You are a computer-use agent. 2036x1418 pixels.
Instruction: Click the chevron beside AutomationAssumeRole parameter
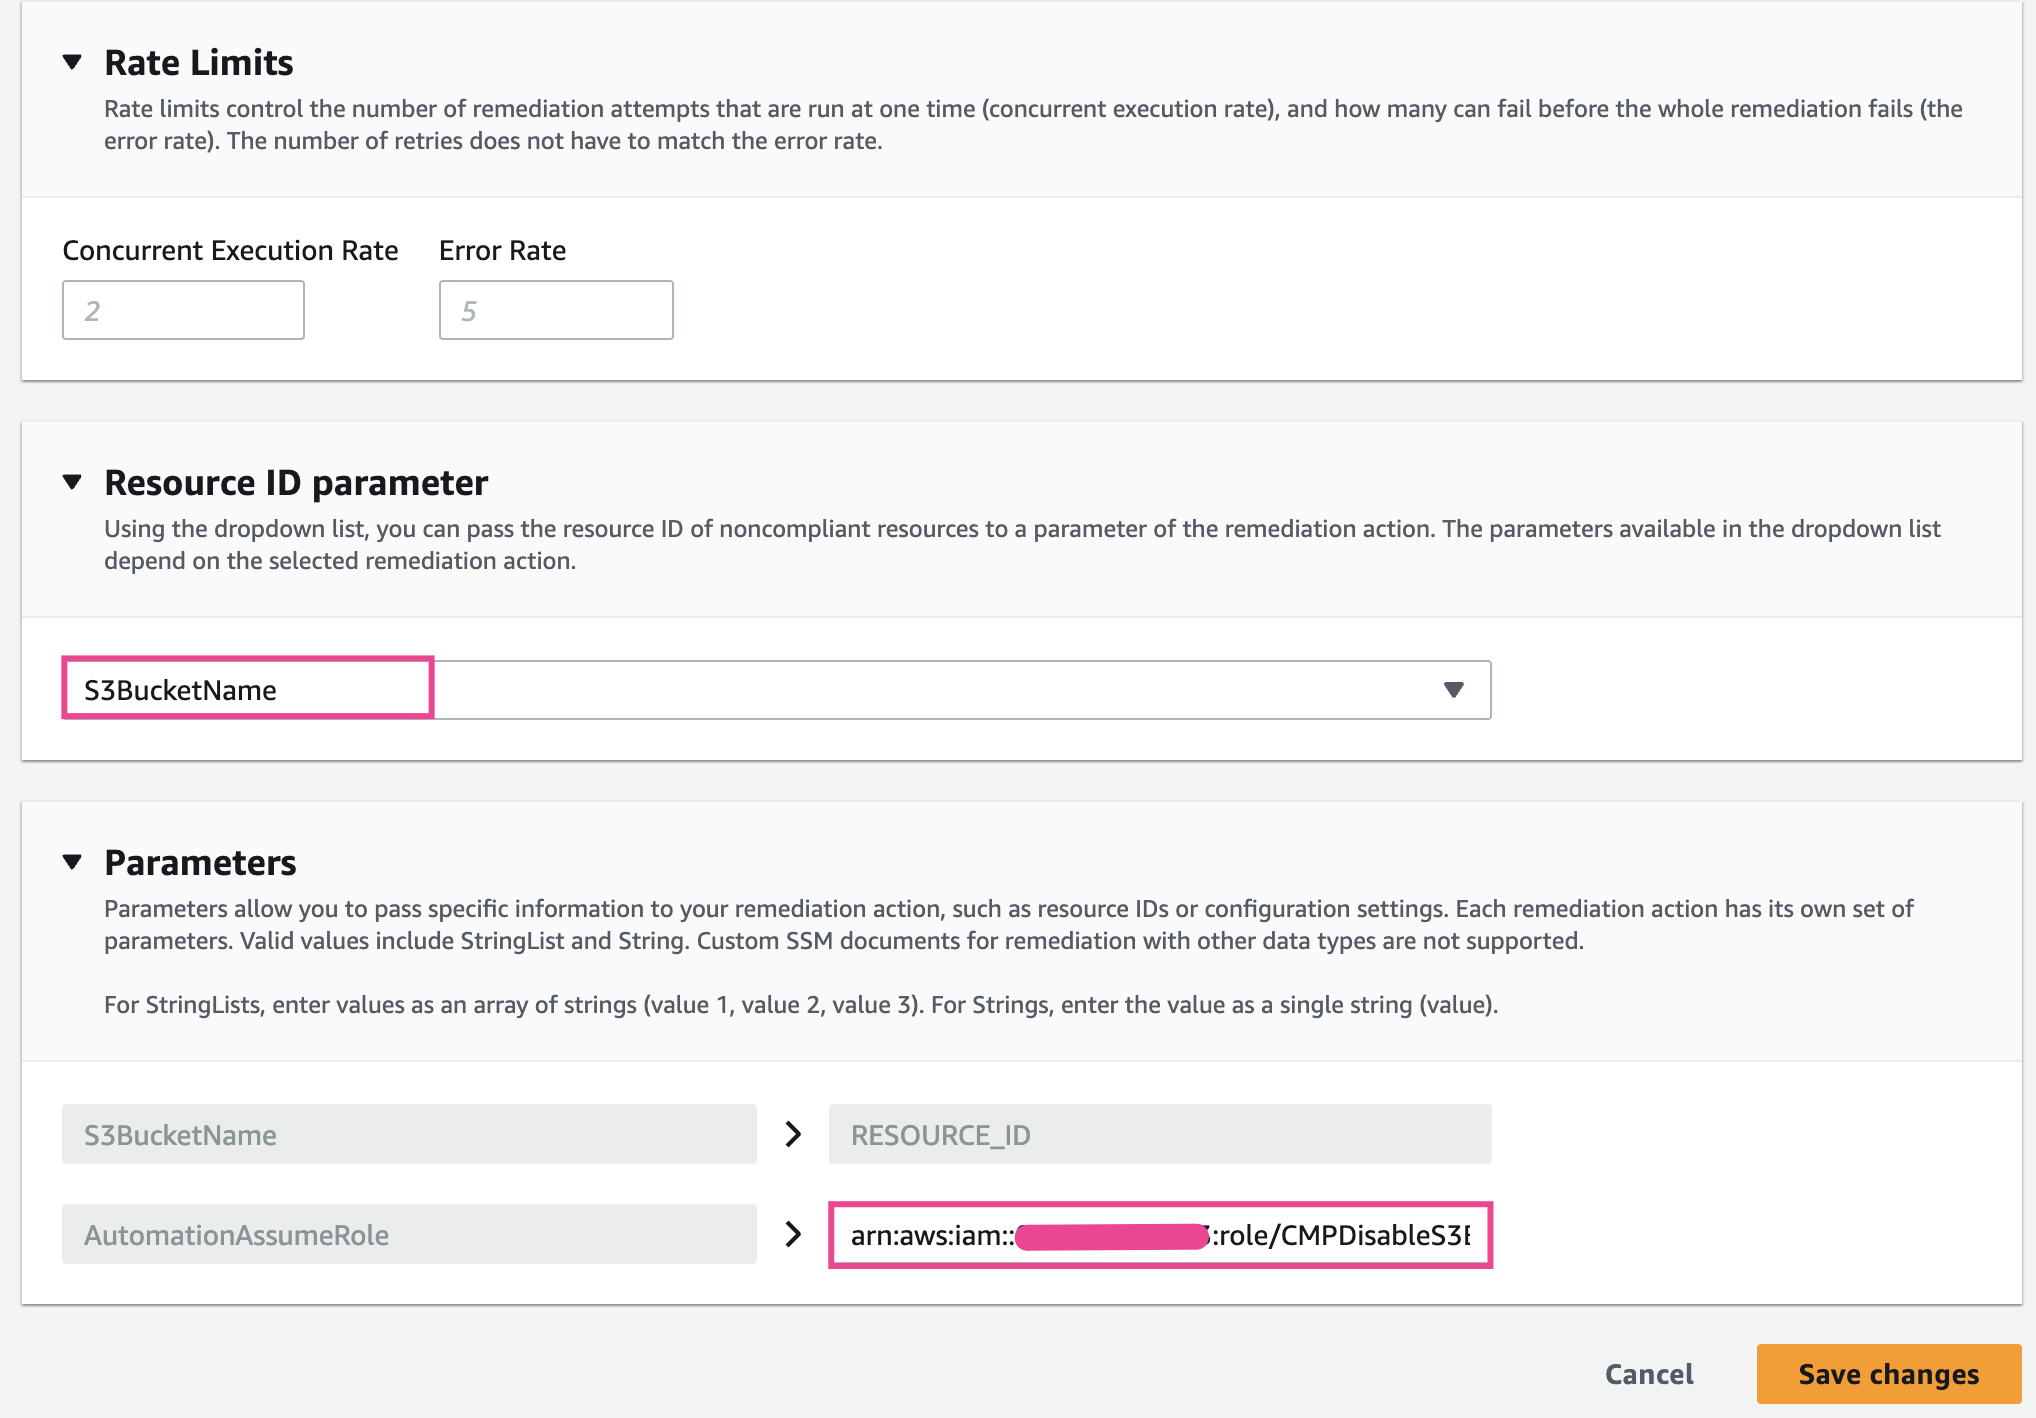tap(793, 1234)
